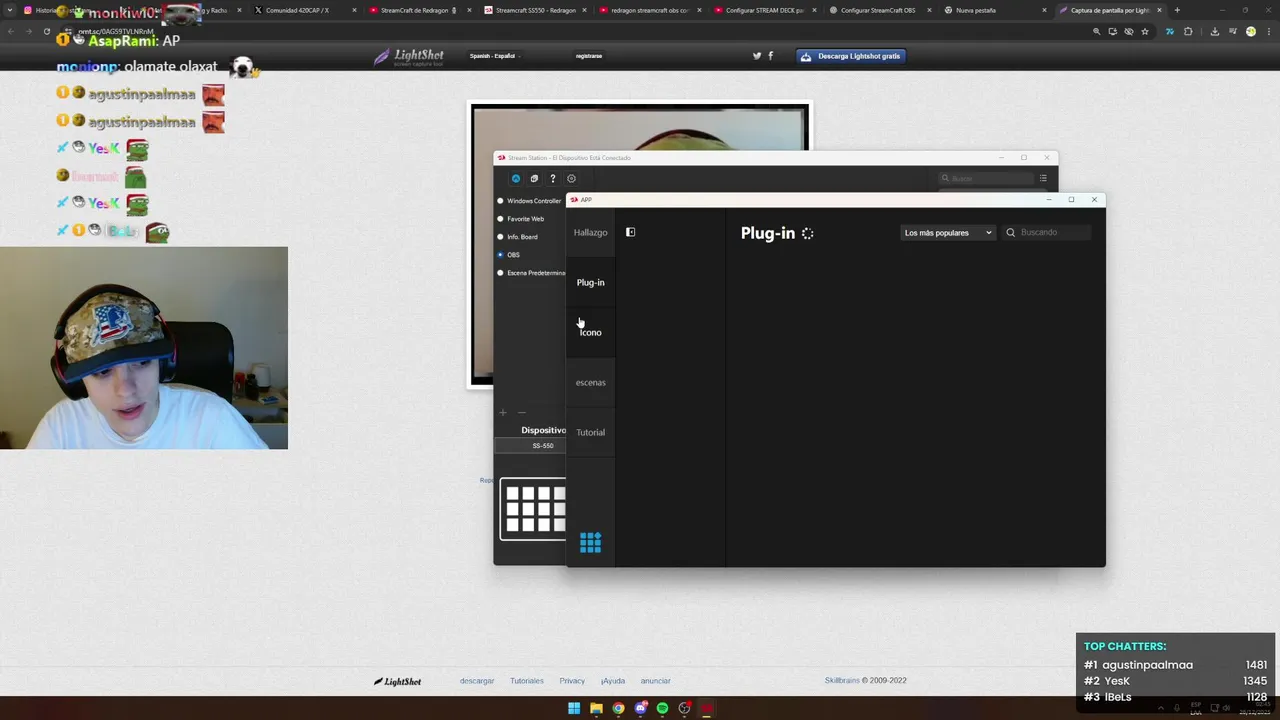The image size is (1280, 720).
Task: Switch to 'Comunidad 420CAP / X' browser tab
Action: 304,10
